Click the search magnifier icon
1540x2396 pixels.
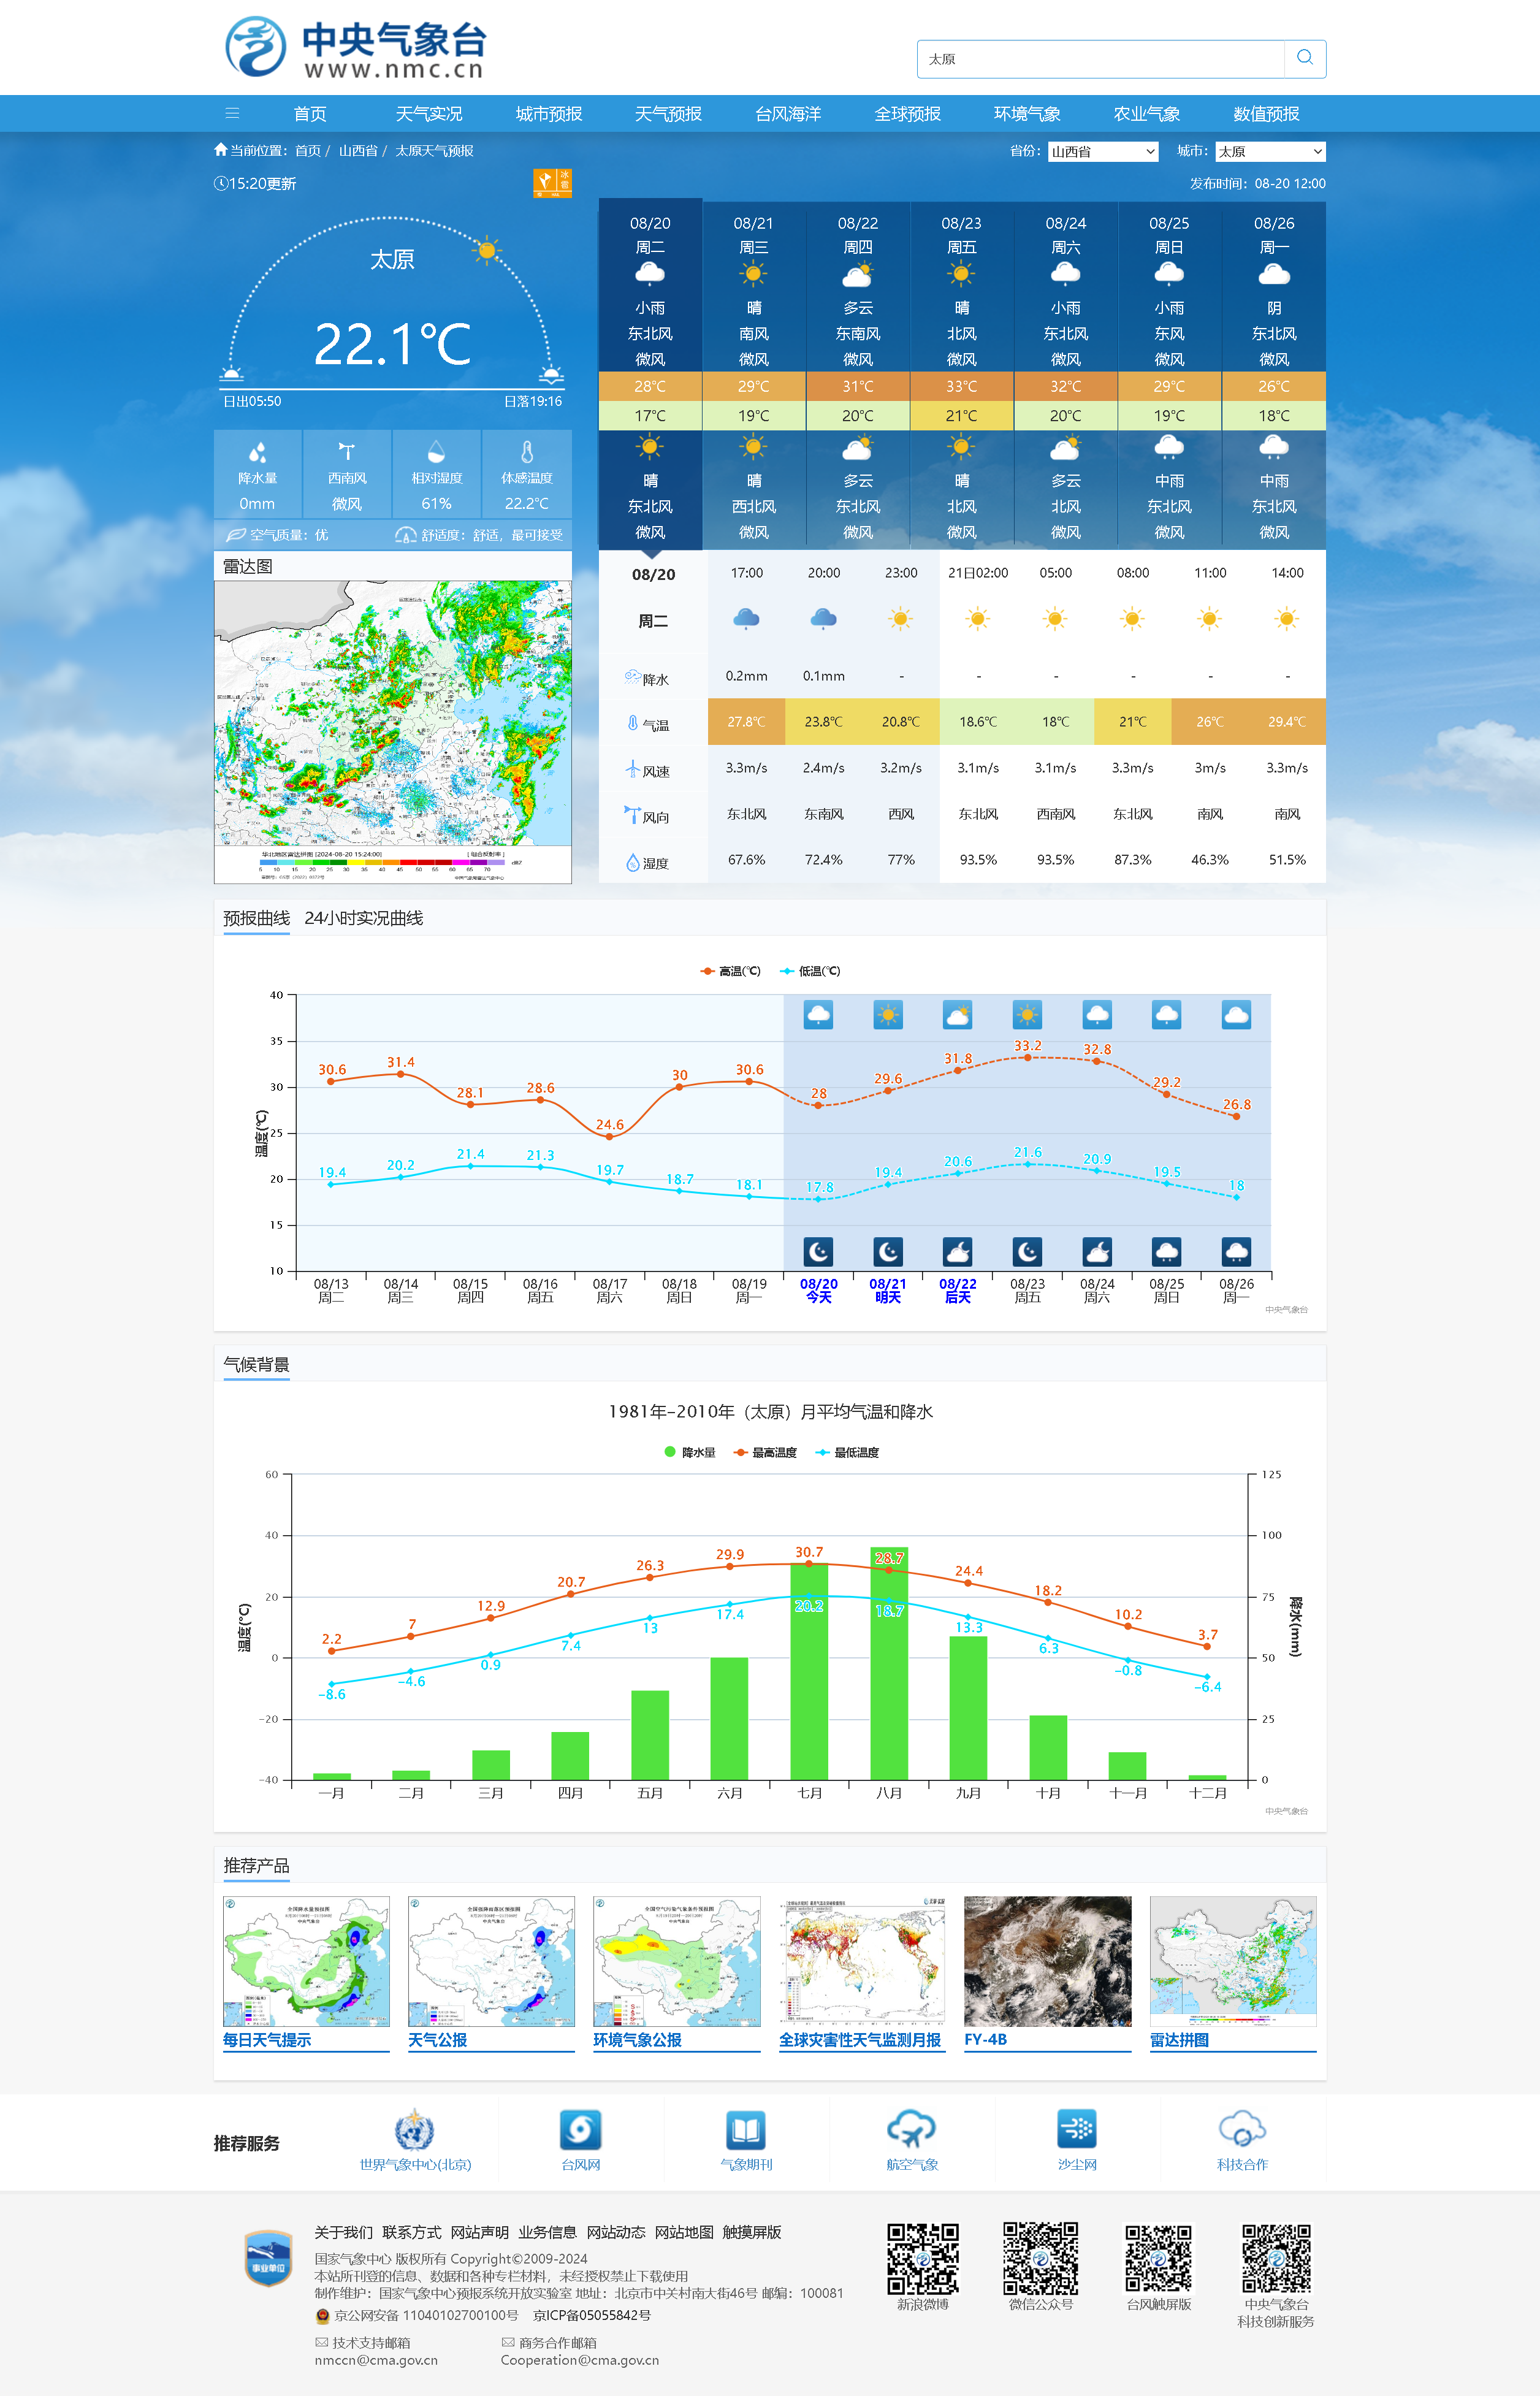[x=1304, y=58]
